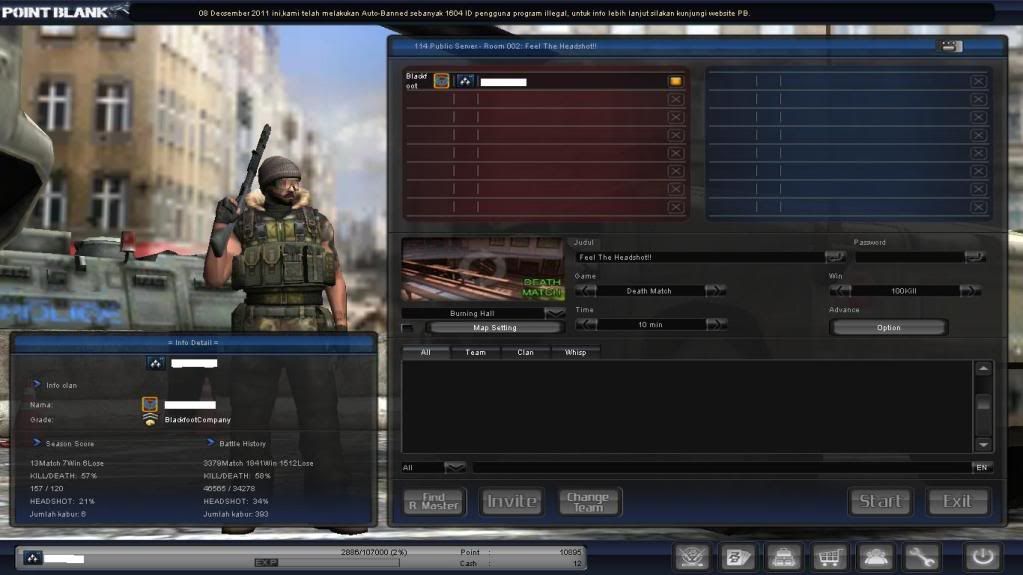Click the Invite button
This screenshot has height=575, width=1023.
[512, 501]
